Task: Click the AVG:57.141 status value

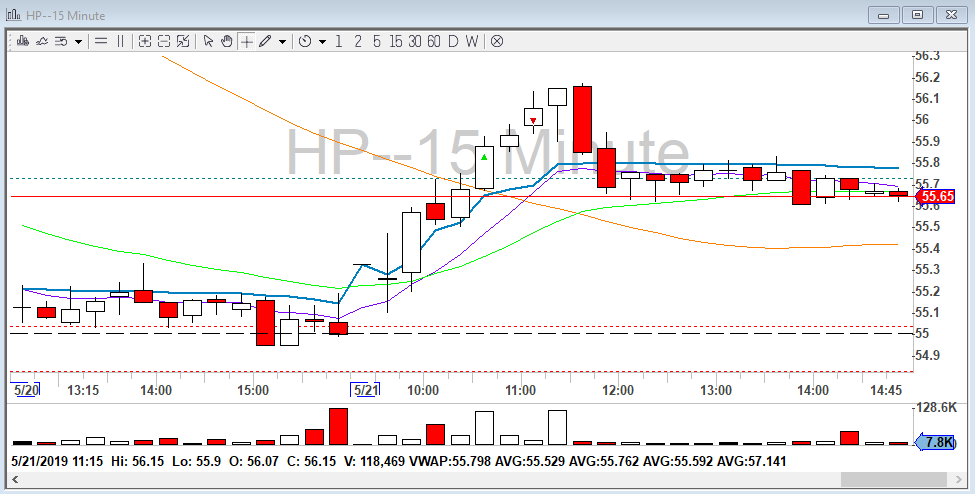Action: [751, 462]
